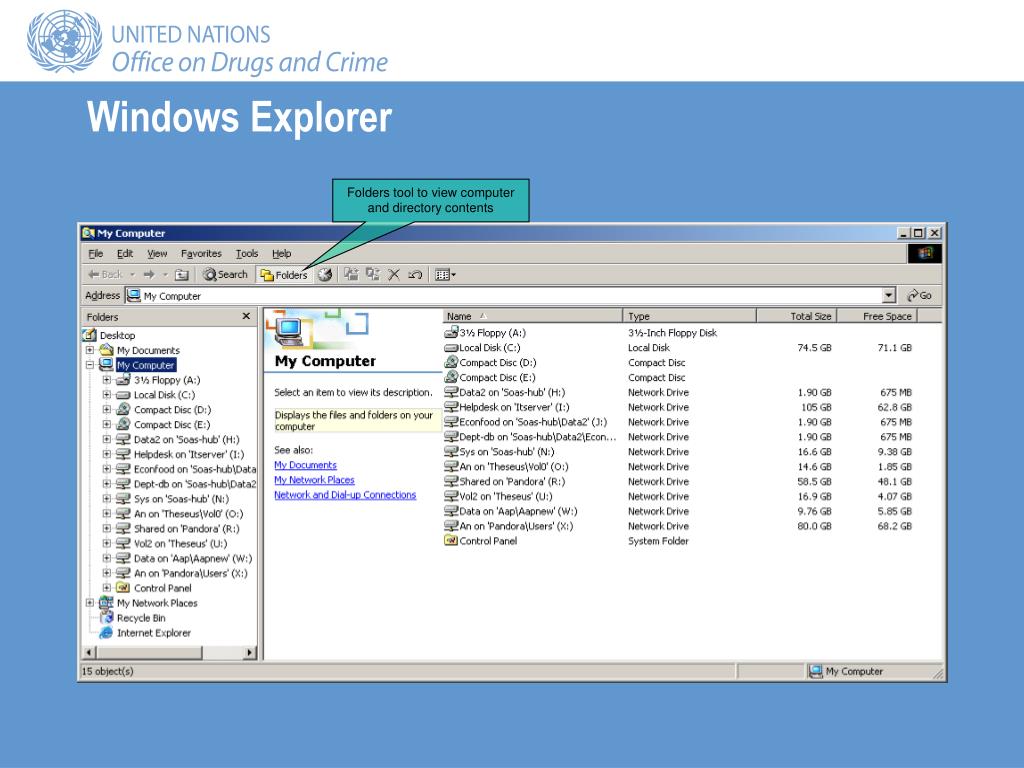Close the Folders pane with its X
1024x768 pixels.
(246, 316)
